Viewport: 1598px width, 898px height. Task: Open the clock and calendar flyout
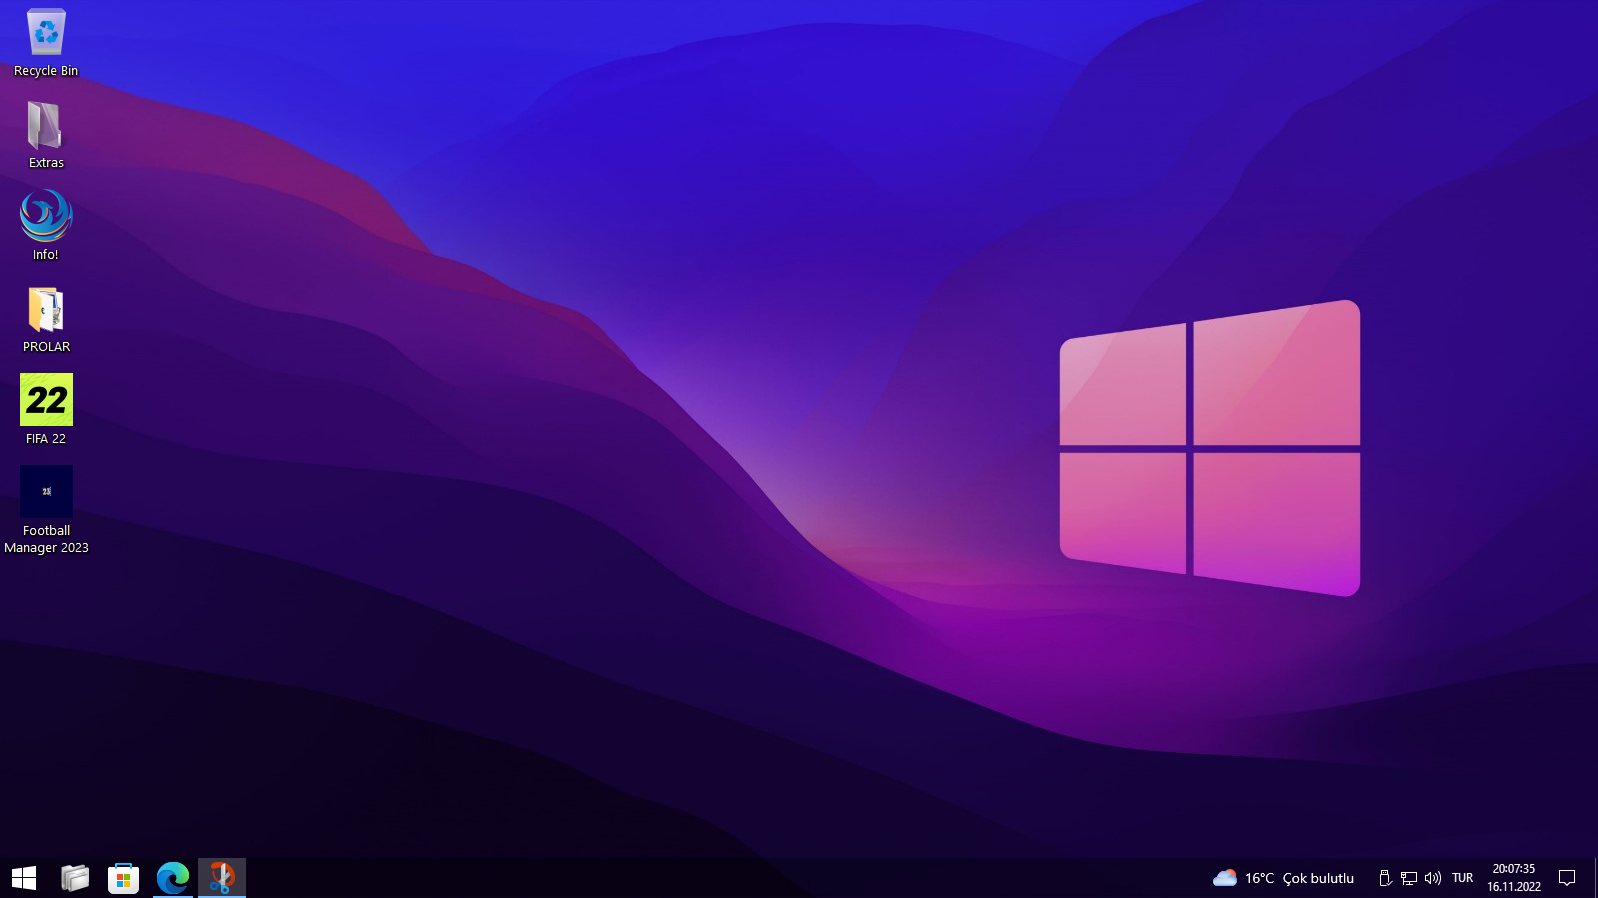point(1514,878)
